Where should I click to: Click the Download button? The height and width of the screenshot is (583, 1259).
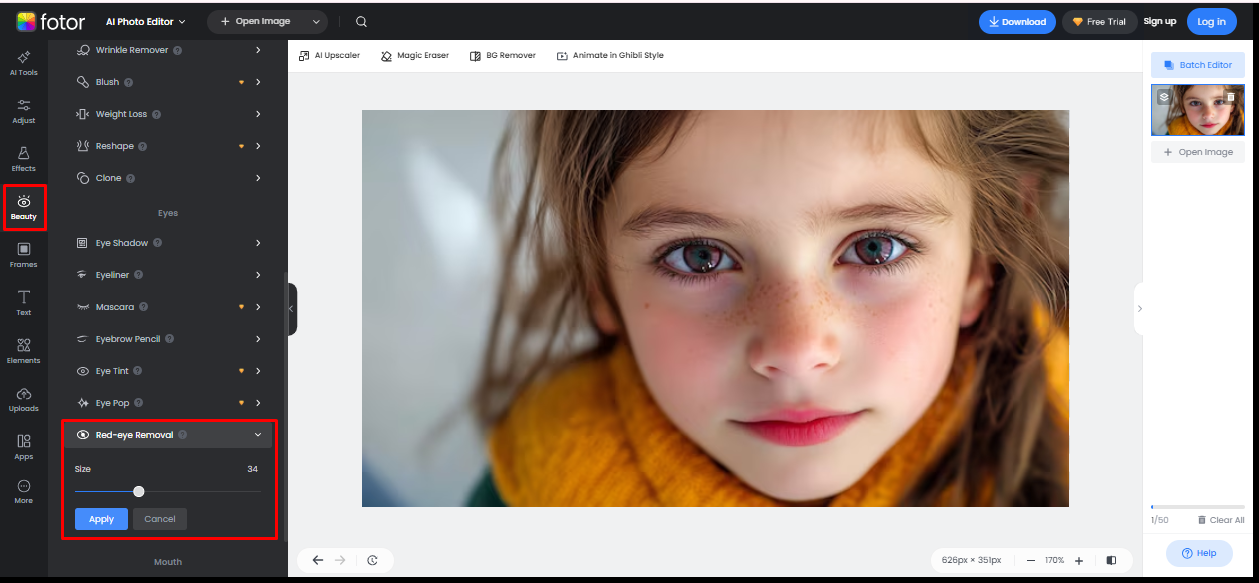coord(1017,20)
